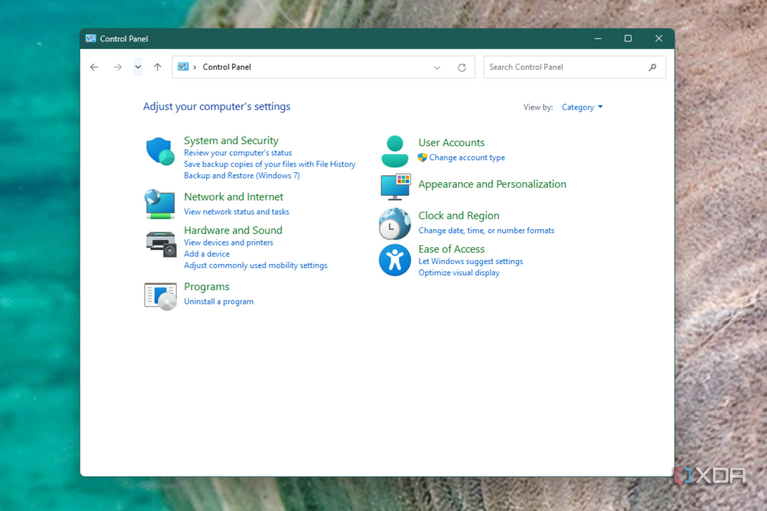
Task: Select the Programs category icon
Action: point(160,295)
